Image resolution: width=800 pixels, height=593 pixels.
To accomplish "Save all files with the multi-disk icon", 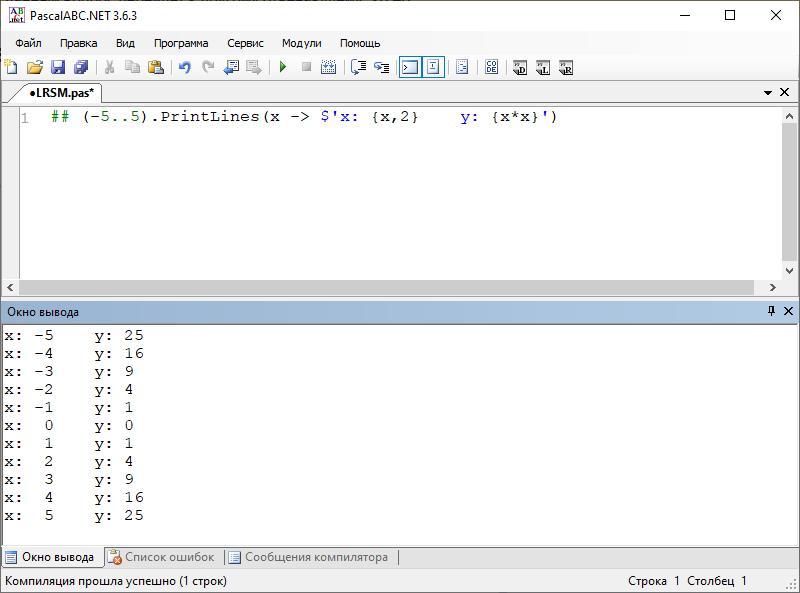I will (x=81, y=67).
